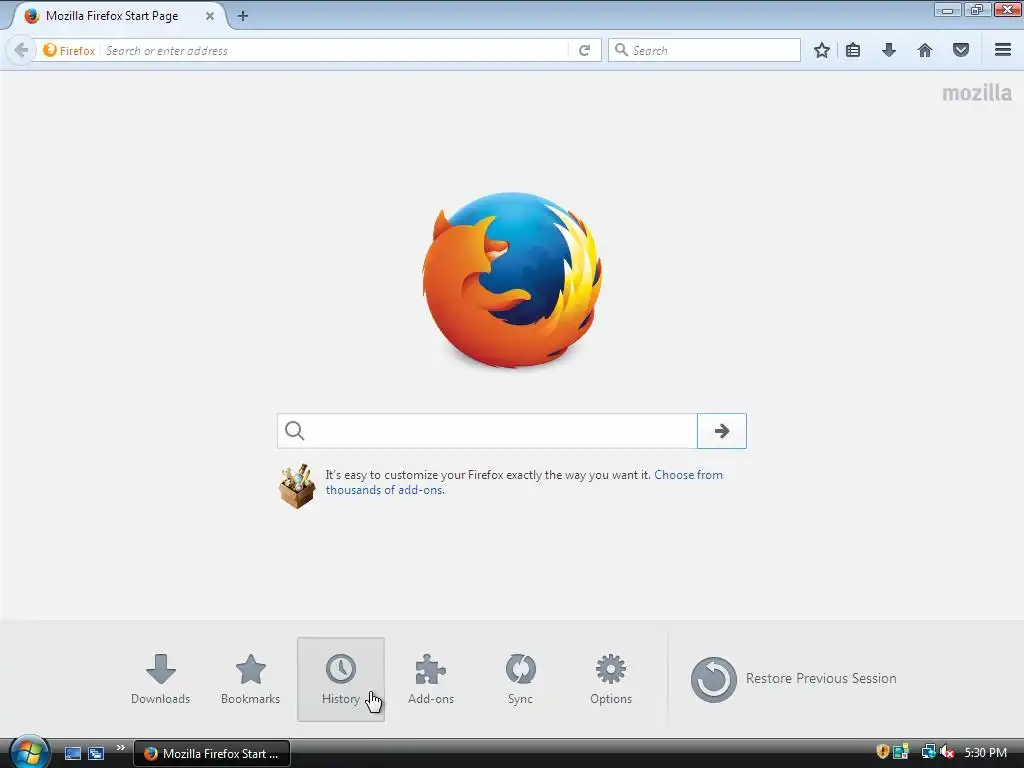Open the hamburger menu
1024x768 pixels.
tap(1003, 50)
